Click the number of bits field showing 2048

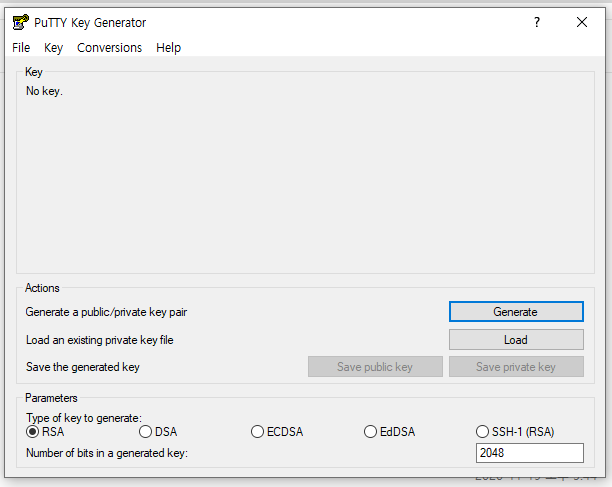[x=530, y=453]
